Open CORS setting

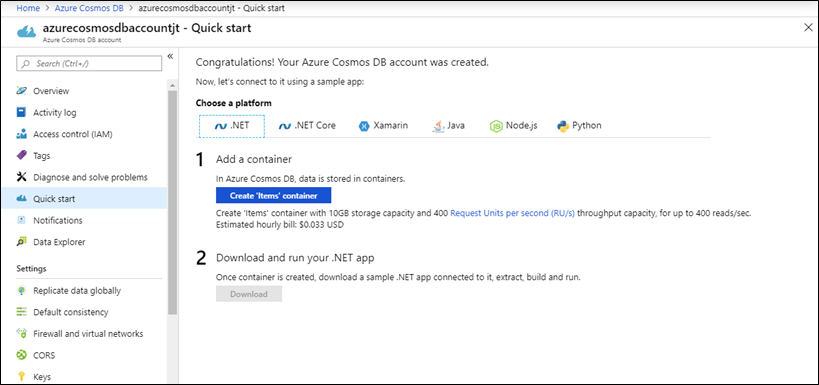point(84,355)
